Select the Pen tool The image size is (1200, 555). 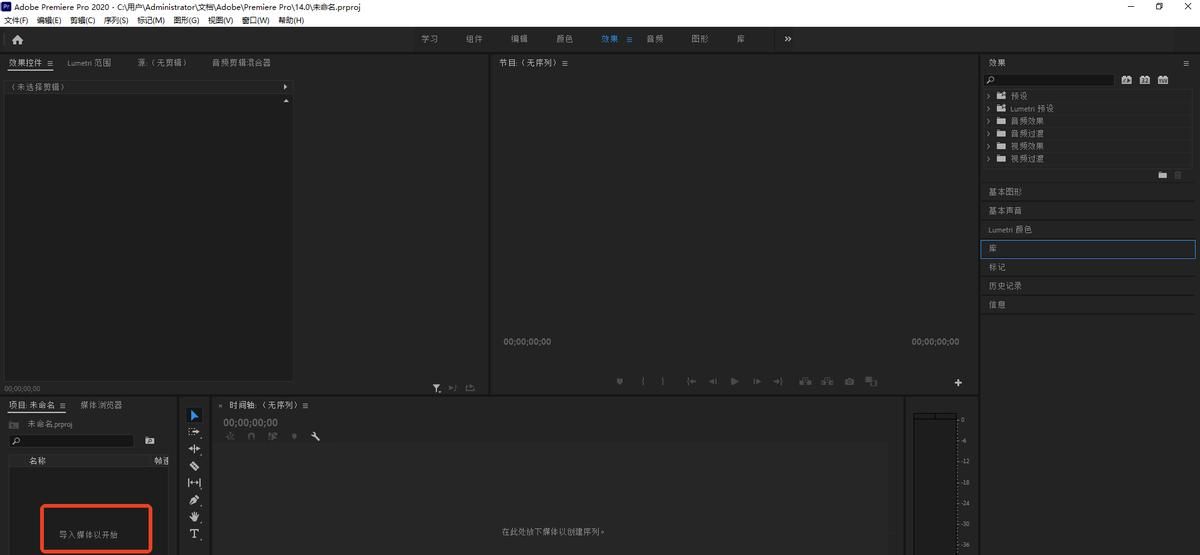194,500
